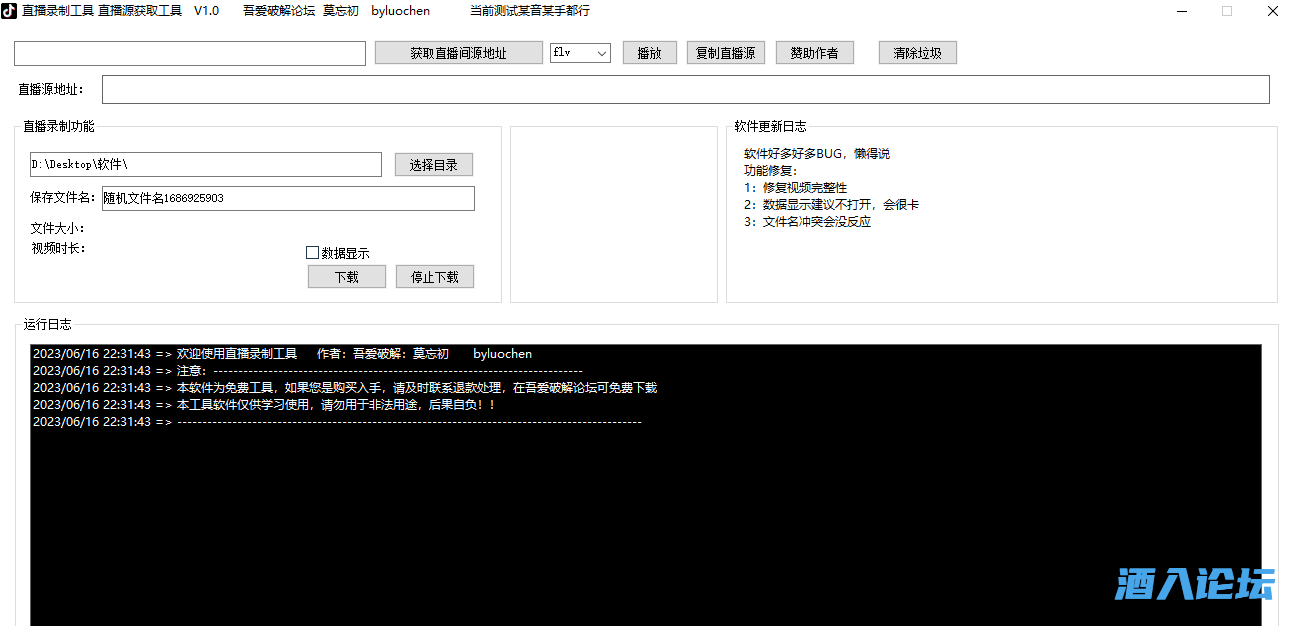Click log line 本软件为免费工具
The image size is (1289, 626).
tap(345, 388)
